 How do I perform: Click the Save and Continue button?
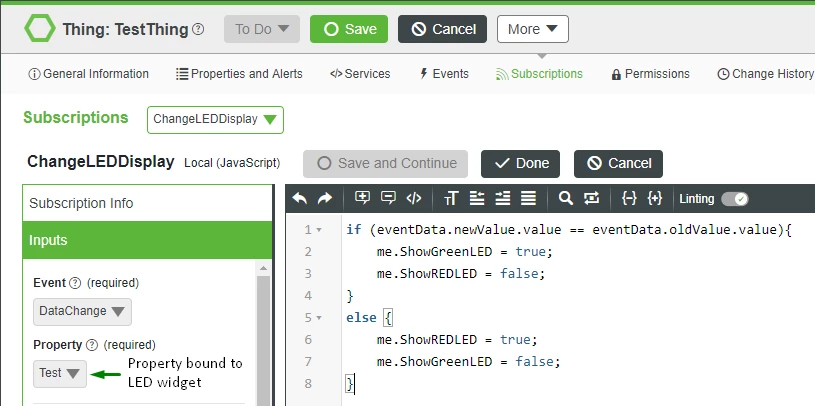385,164
